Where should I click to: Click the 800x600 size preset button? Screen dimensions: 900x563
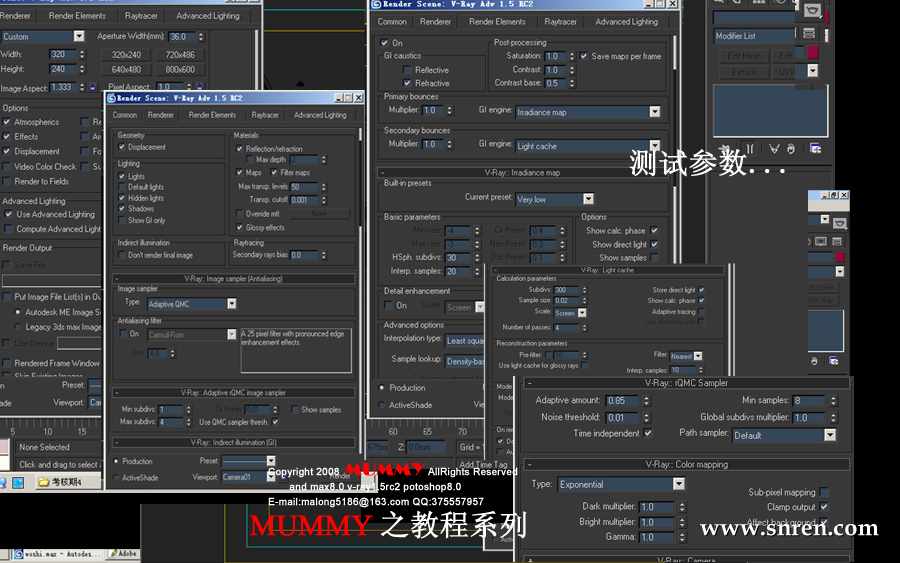pos(180,69)
